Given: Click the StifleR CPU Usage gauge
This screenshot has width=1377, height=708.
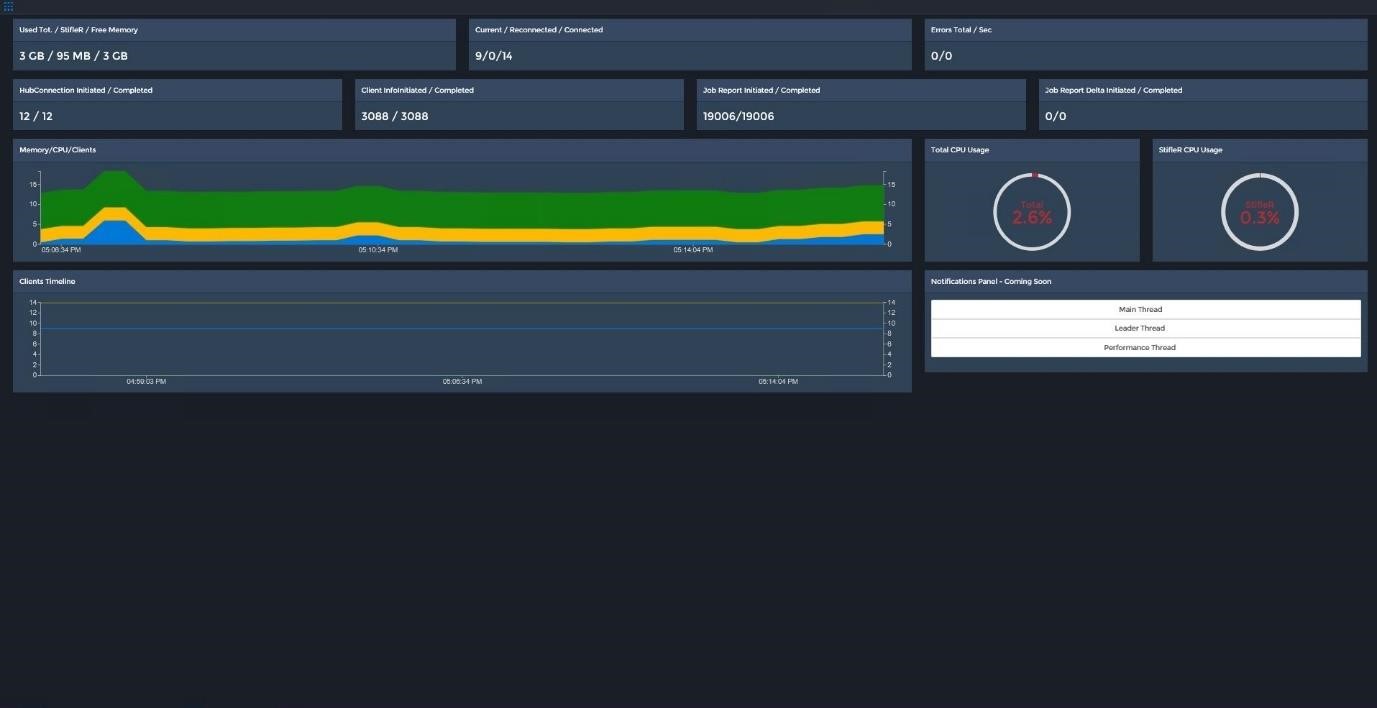Looking at the screenshot, I should coord(1260,212).
